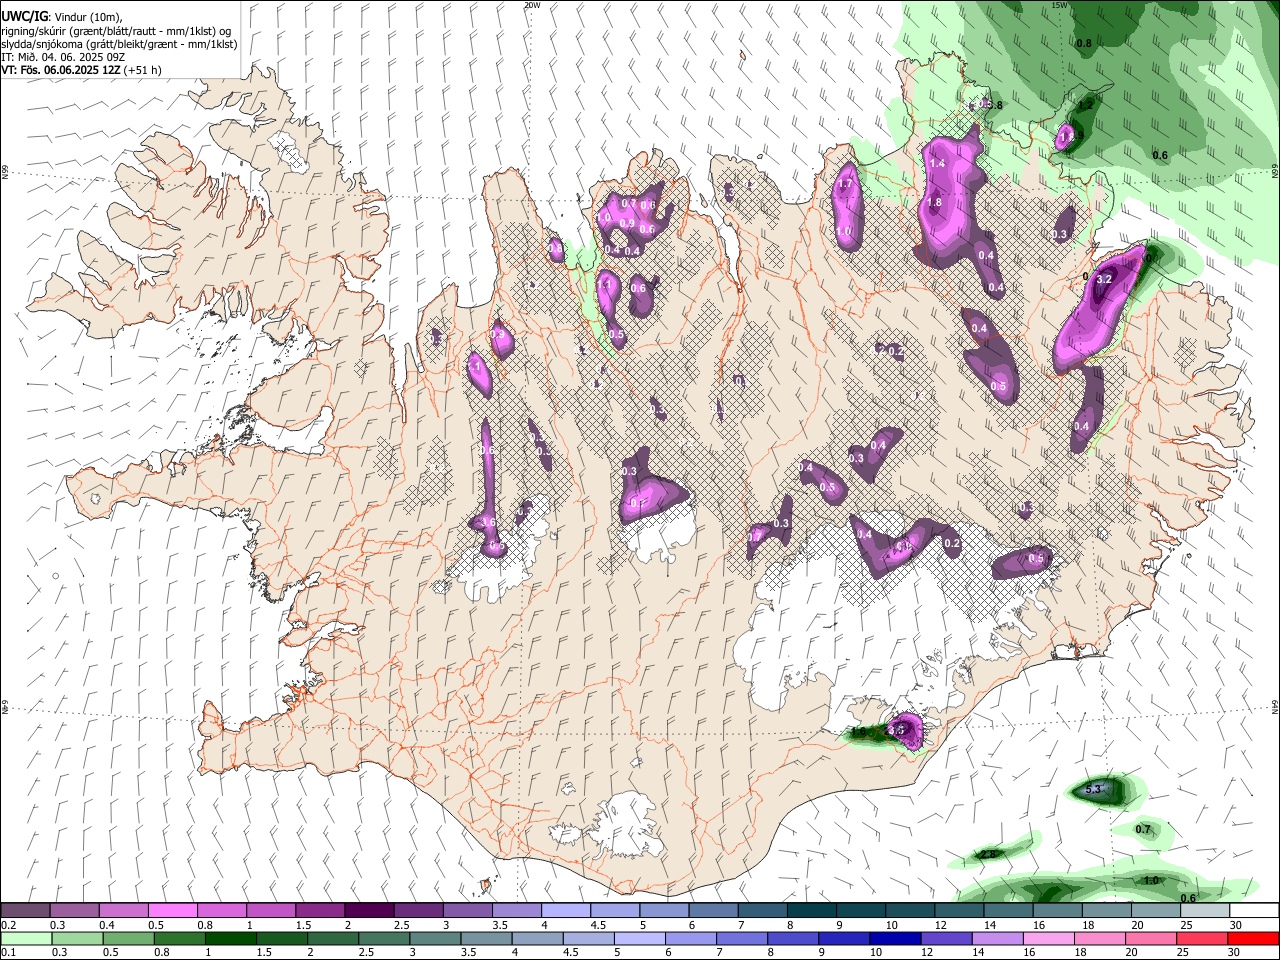The width and height of the screenshot is (1280, 960).
Task: Click the "0.1" label of the rain legend
Action: (8, 953)
